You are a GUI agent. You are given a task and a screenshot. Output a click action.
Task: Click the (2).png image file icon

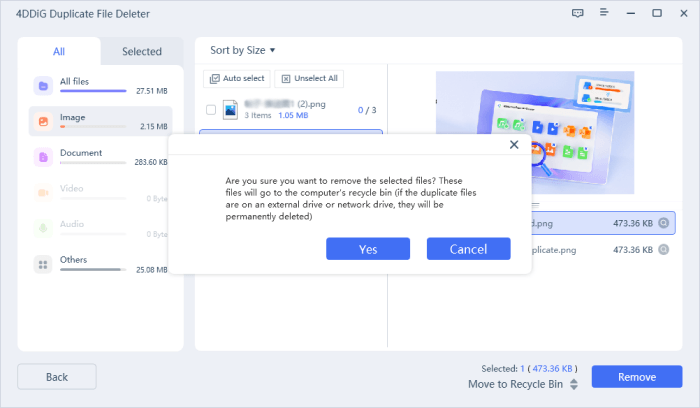click(230, 109)
